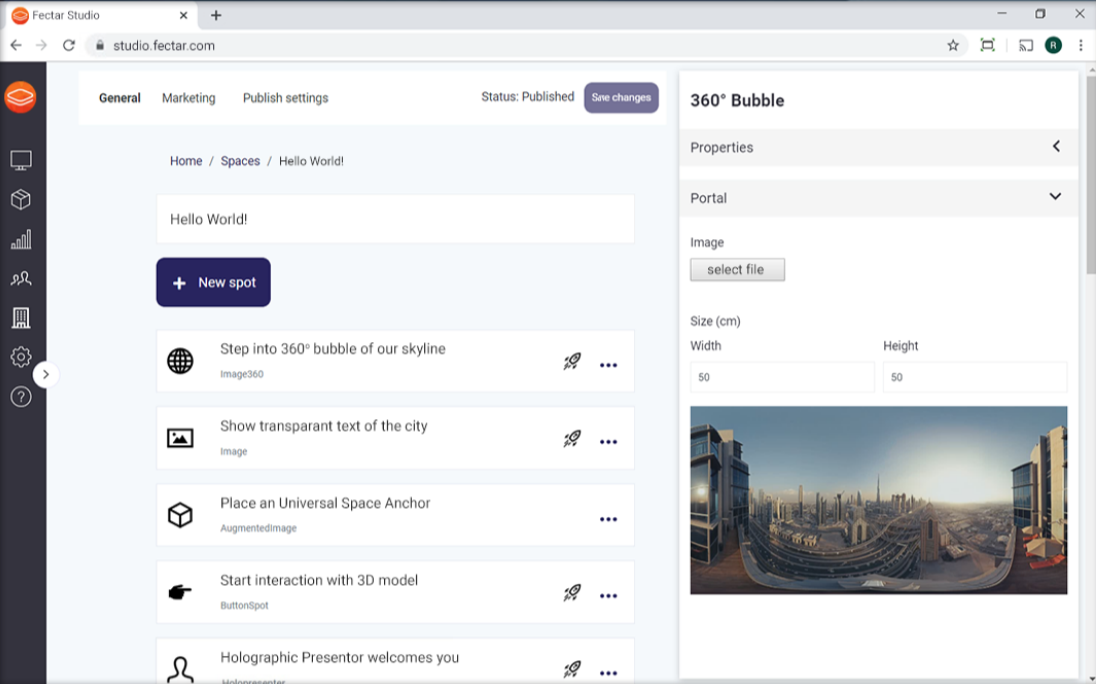Close the Fectar Studio tab
Screen dimensions: 1096x684
tap(183, 15)
